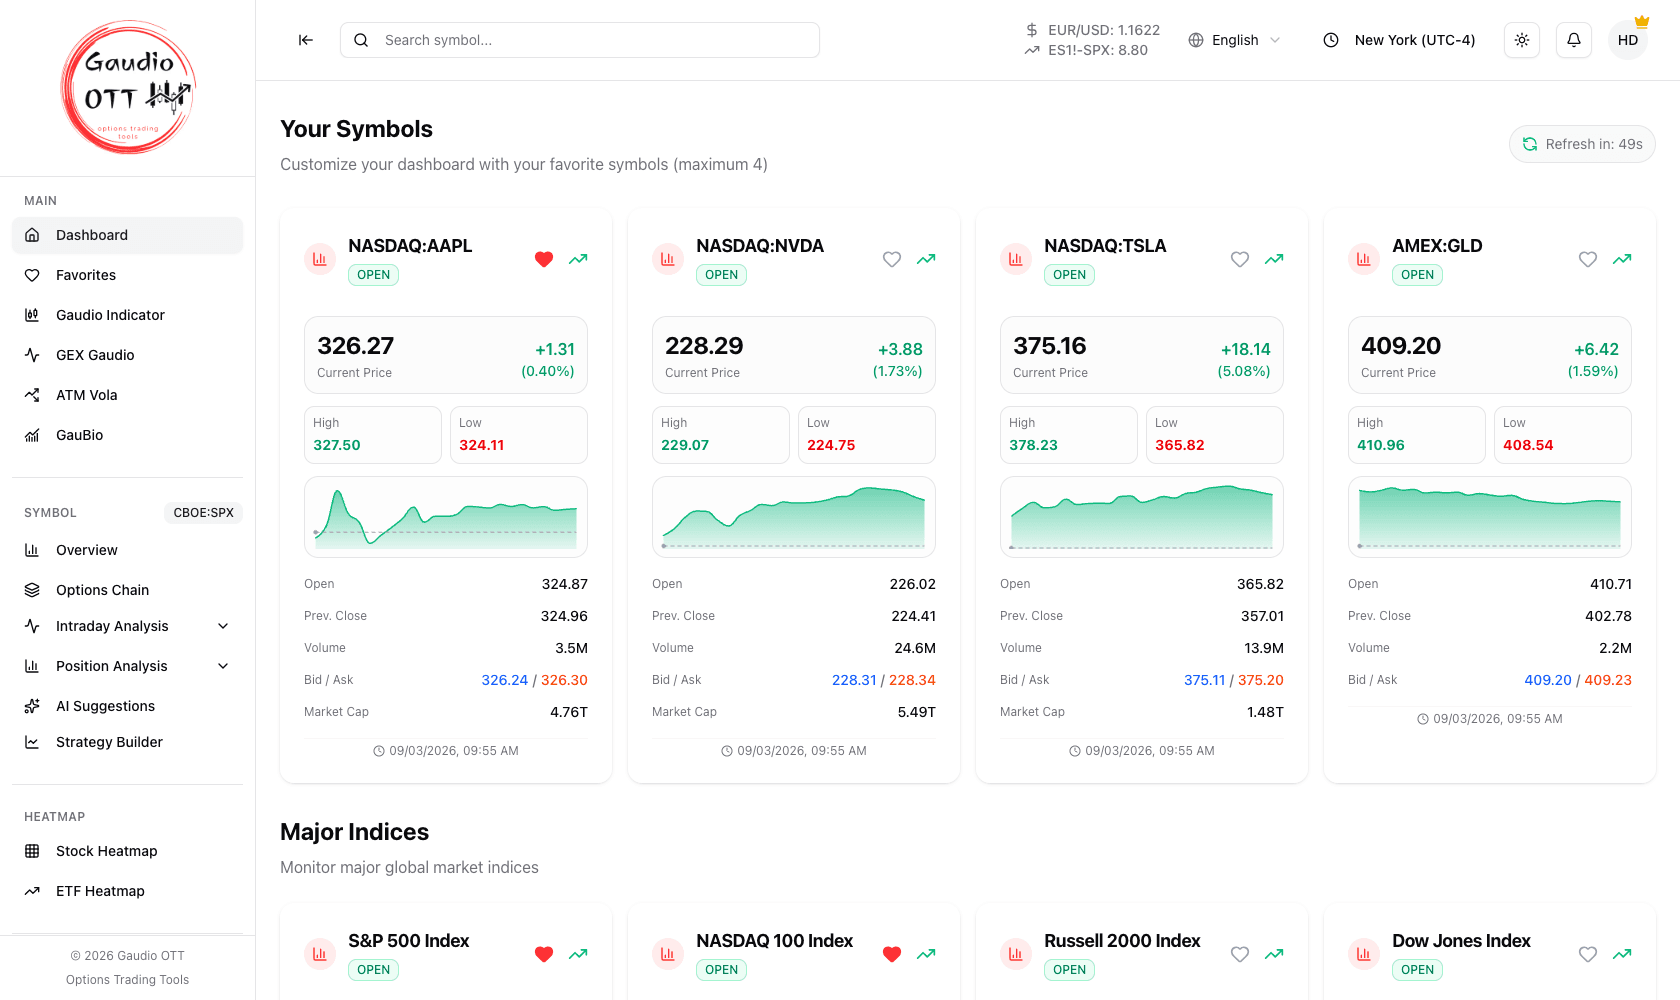Focus the Search symbol field
This screenshot has width=1680, height=1000.
580,40
